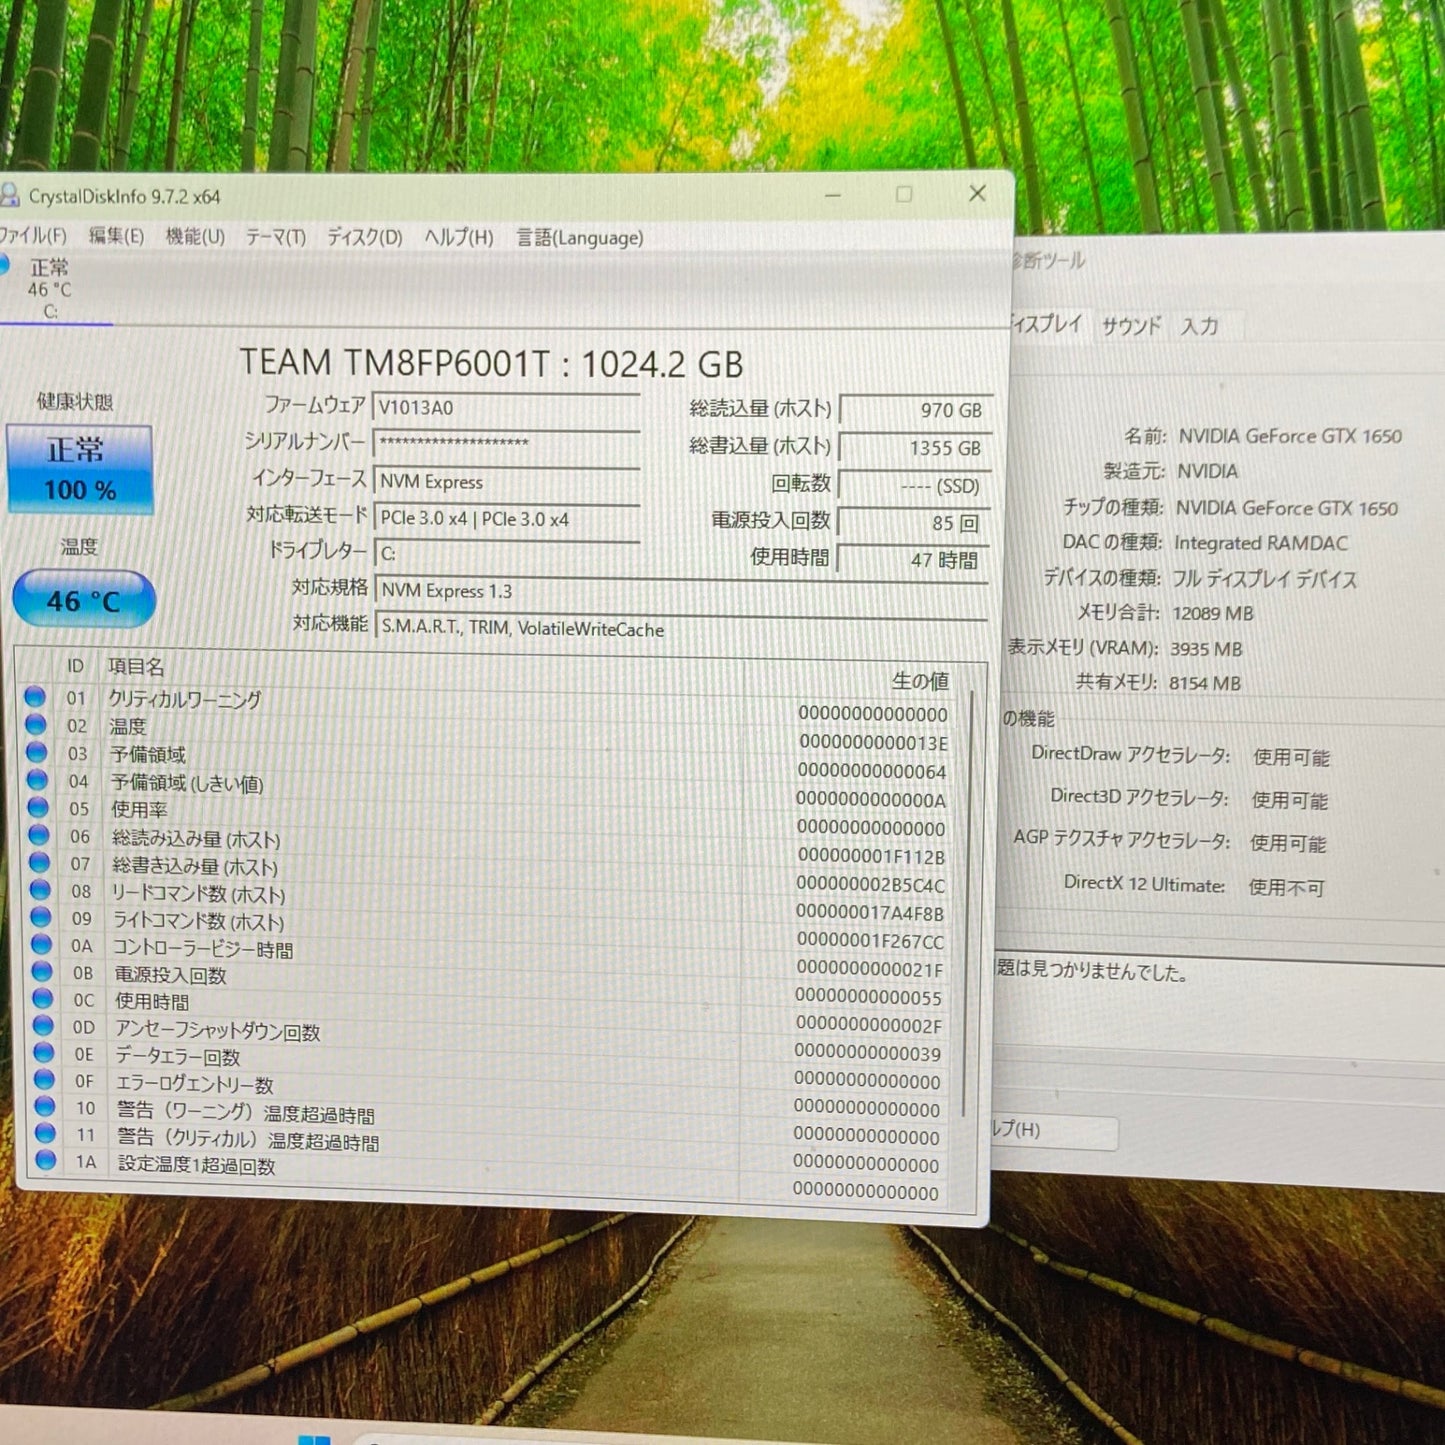
Task: Switch to サウンド tab in diagnostic tool window
Action: click(x=1131, y=326)
